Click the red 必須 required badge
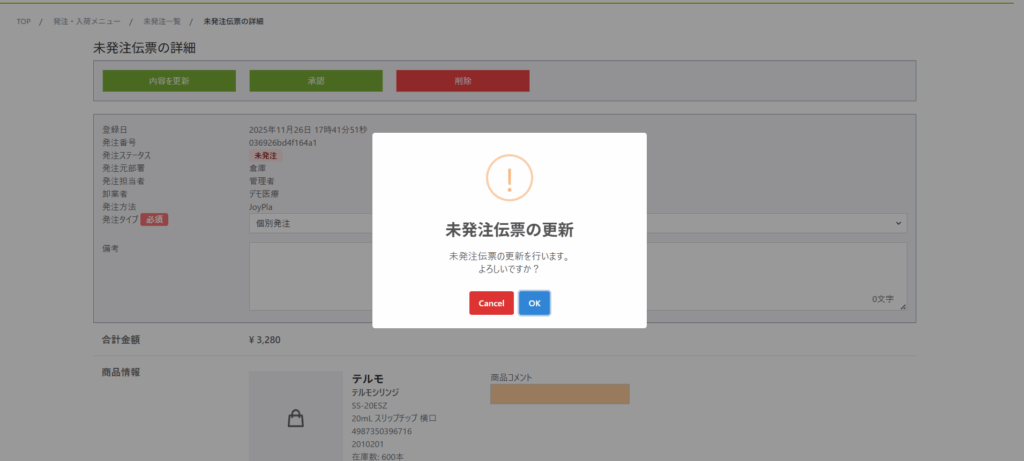Screen dimensions: 1024x461 coord(154,219)
